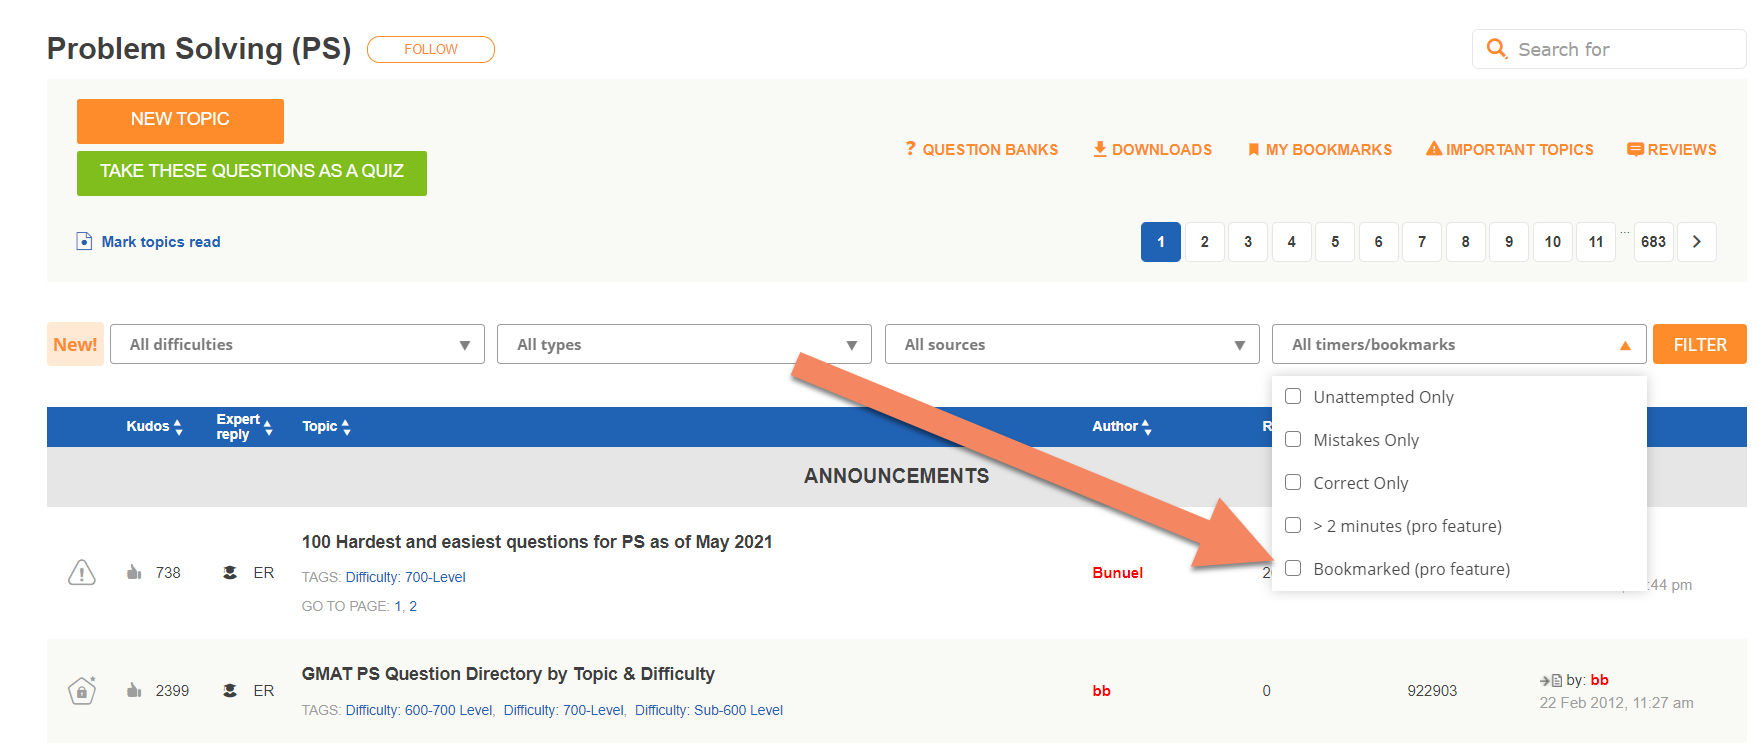Click thumbs-up kudos icon beside 2399
Screen dimensions: 1758x744
(134, 690)
